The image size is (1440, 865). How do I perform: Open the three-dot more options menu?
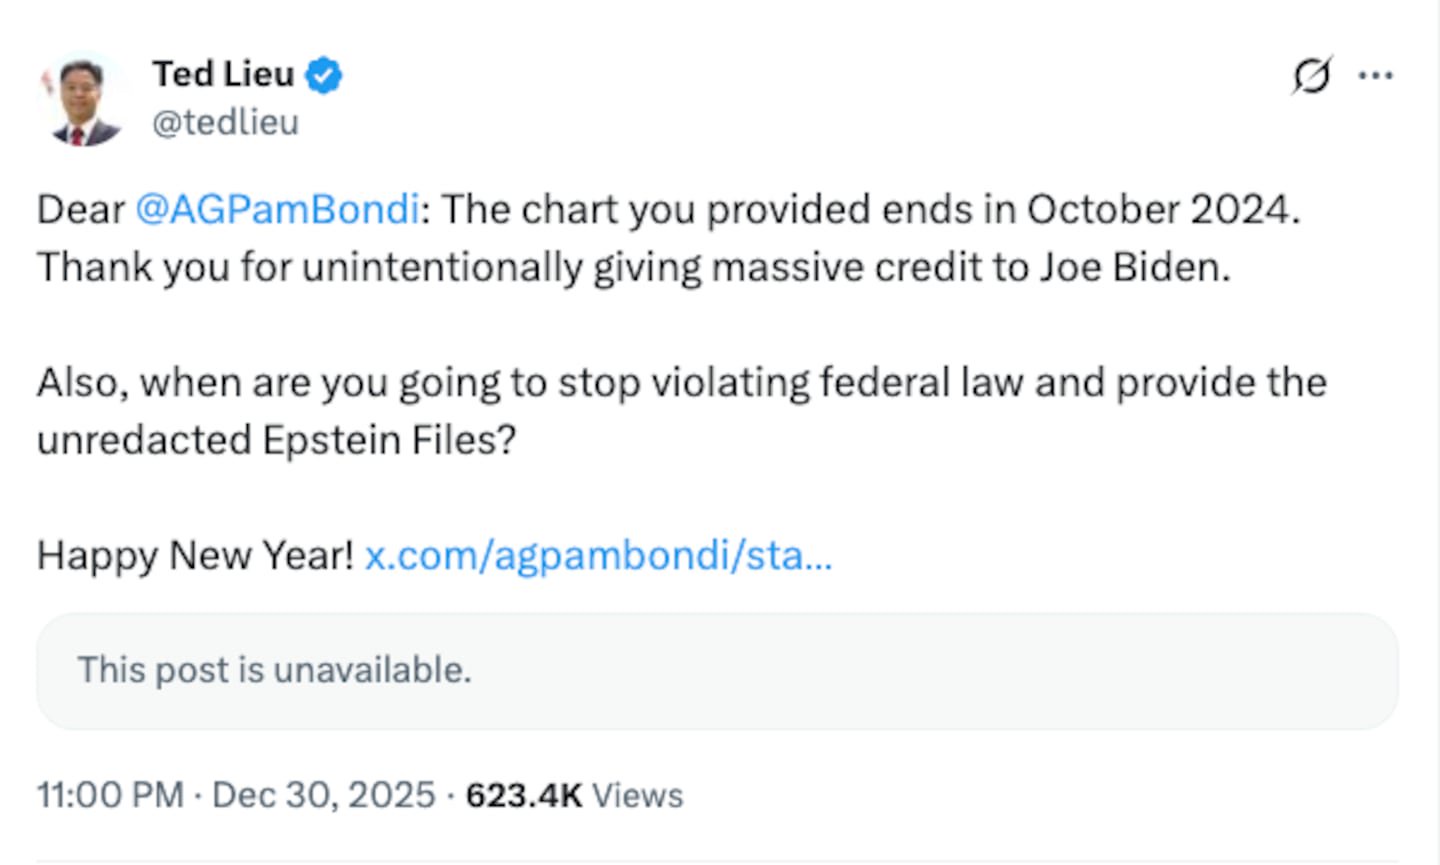[1376, 75]
